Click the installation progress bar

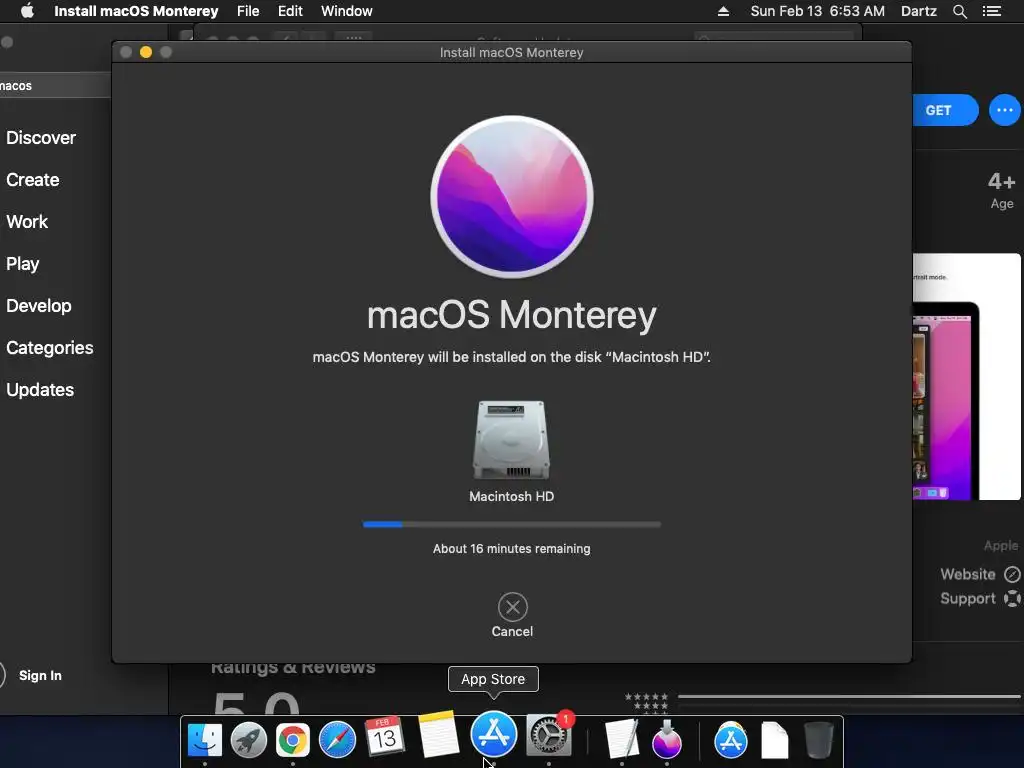click(512, 524)
